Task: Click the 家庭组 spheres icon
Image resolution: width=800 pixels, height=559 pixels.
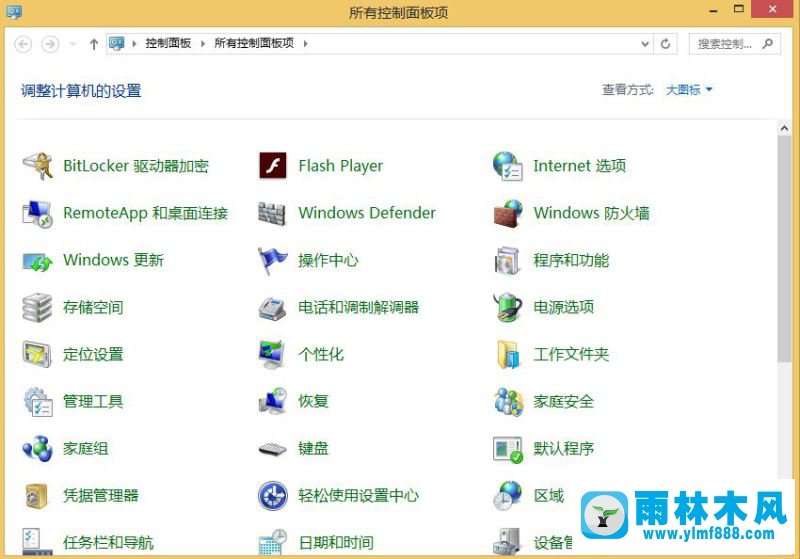Action: tap(37, 449)
